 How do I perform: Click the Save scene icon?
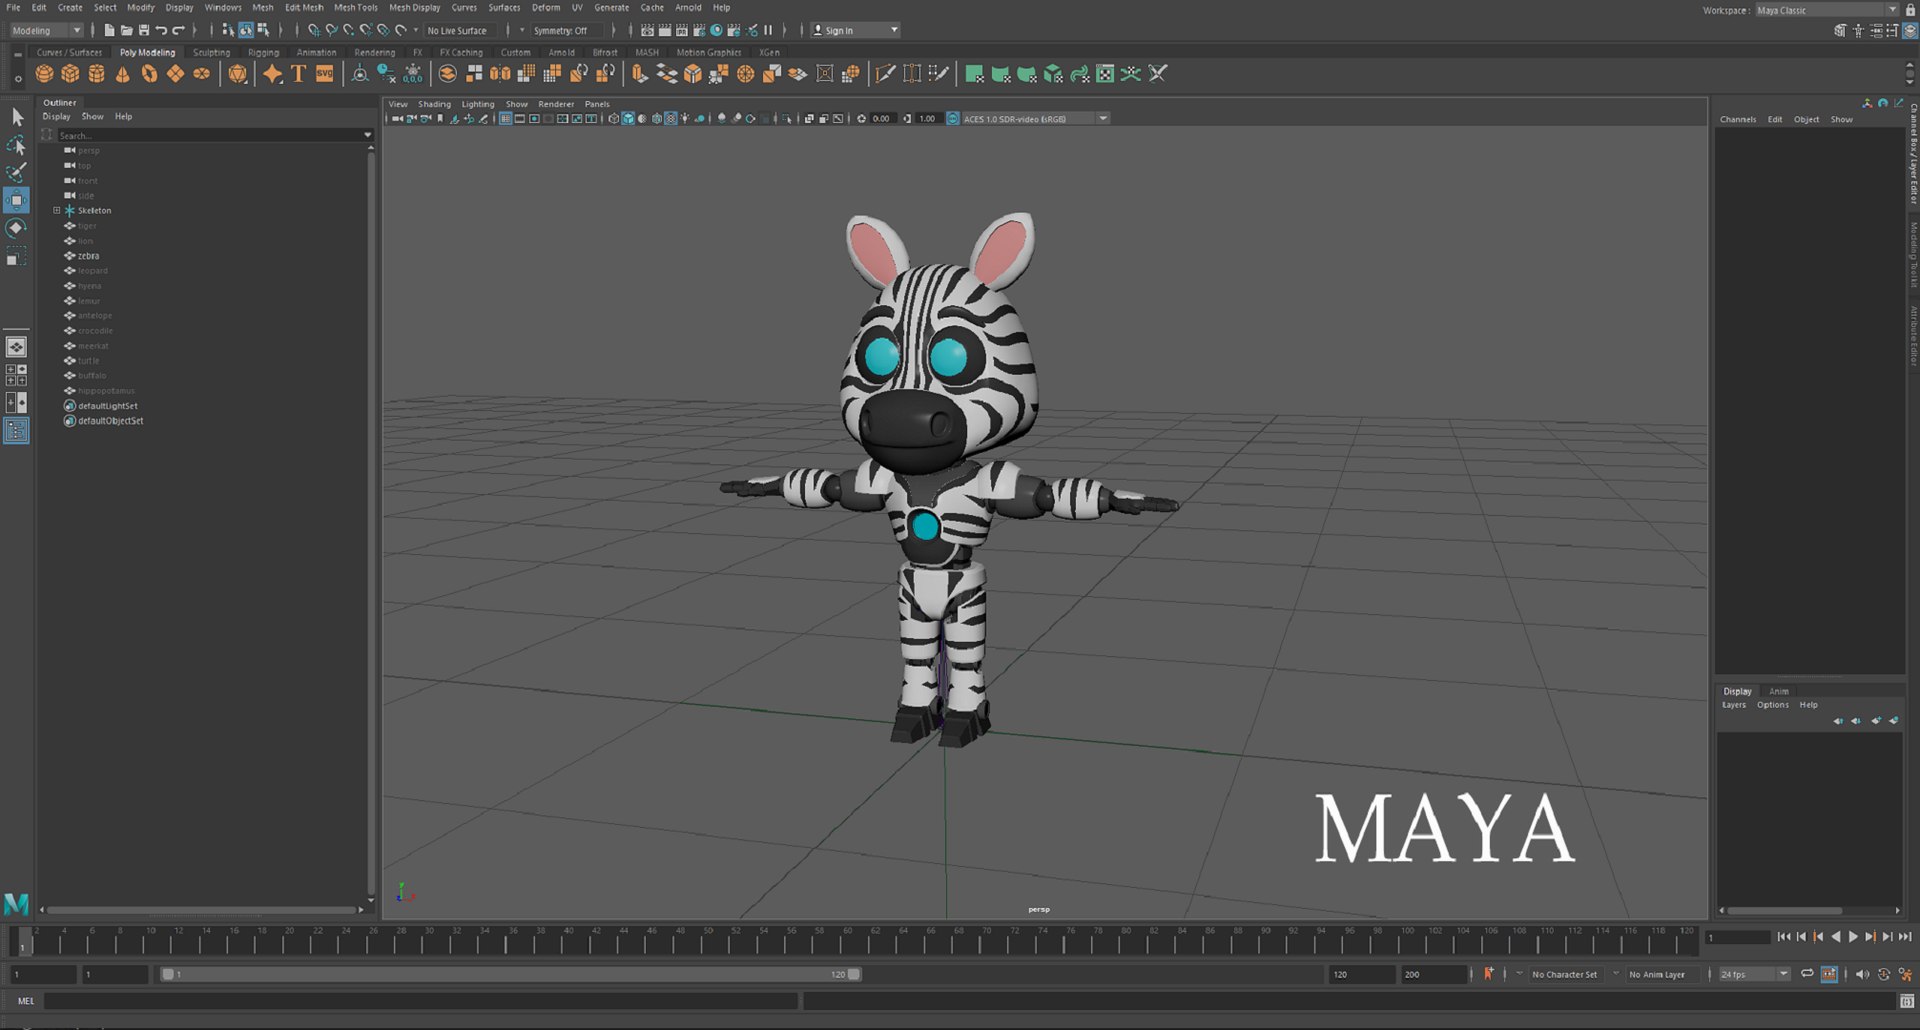pos(143,31)
